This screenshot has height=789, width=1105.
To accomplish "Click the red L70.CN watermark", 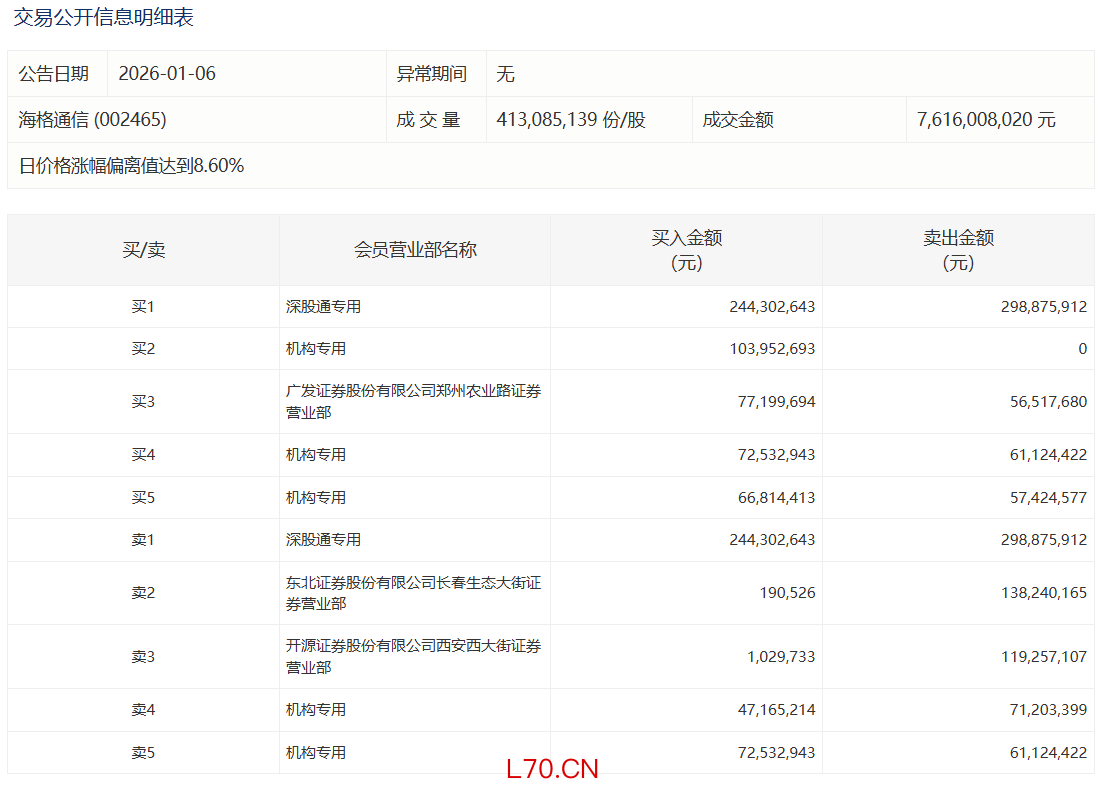I will [x=552, y=769].
